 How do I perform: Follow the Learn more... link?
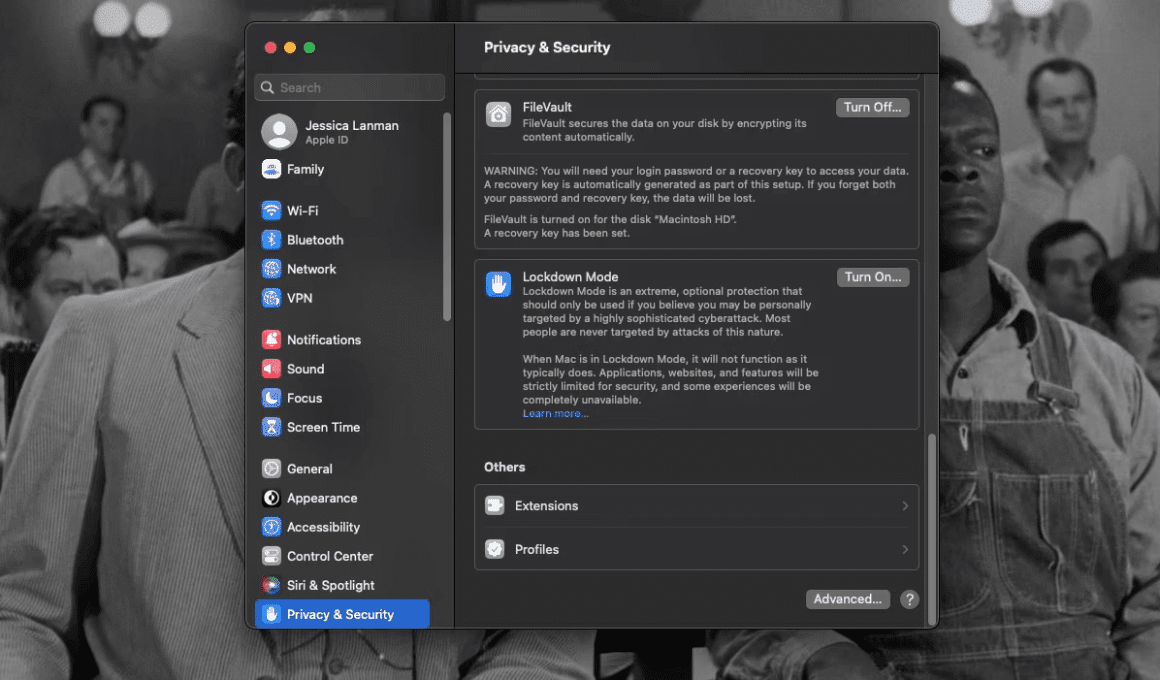tap(556, 414)
